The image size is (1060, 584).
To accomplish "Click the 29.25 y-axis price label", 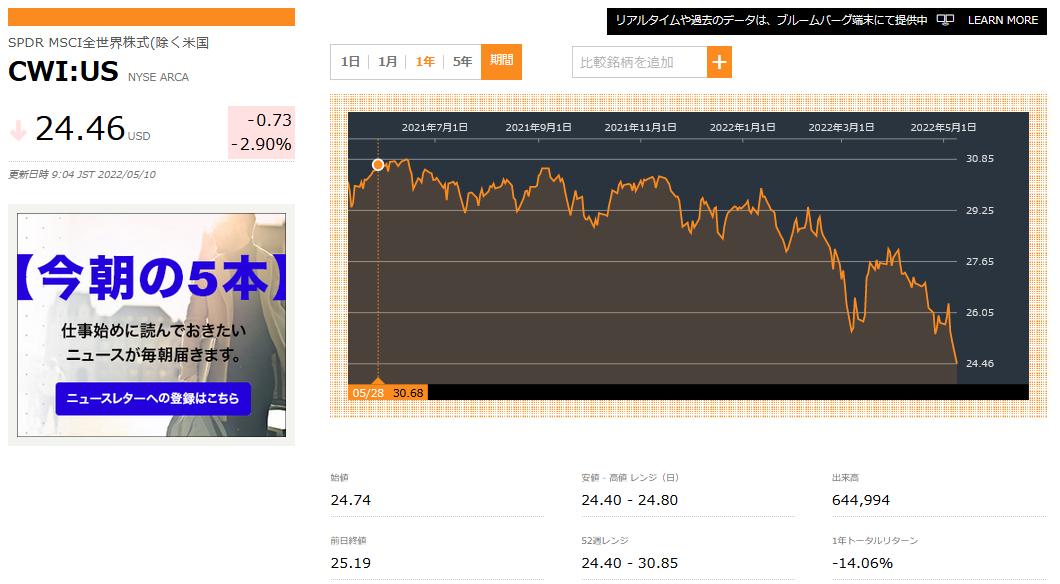I will [980, 210].
